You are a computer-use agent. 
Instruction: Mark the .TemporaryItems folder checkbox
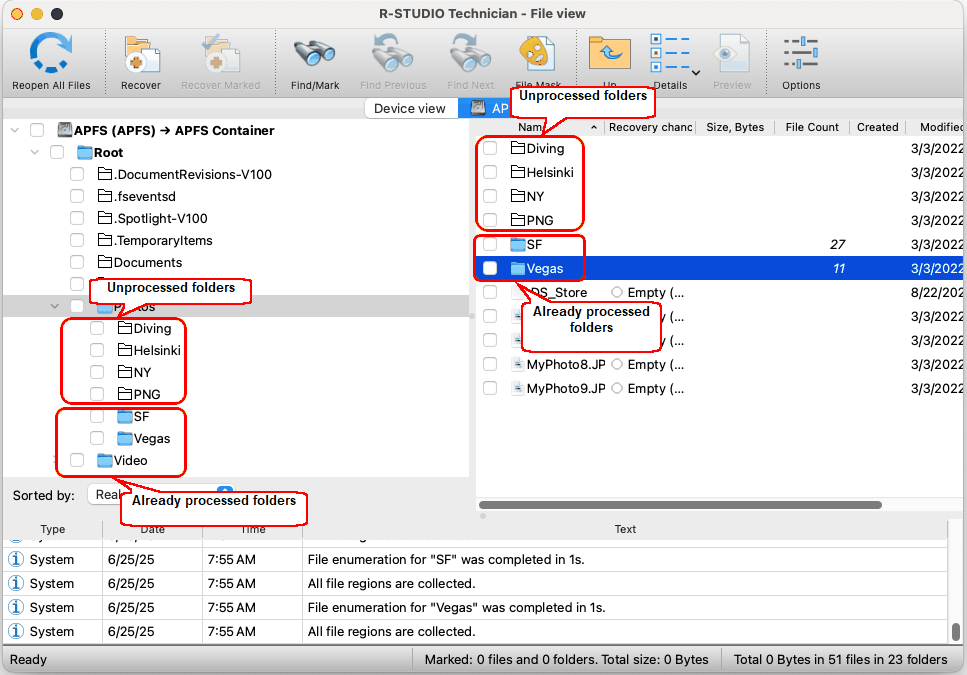77,240
